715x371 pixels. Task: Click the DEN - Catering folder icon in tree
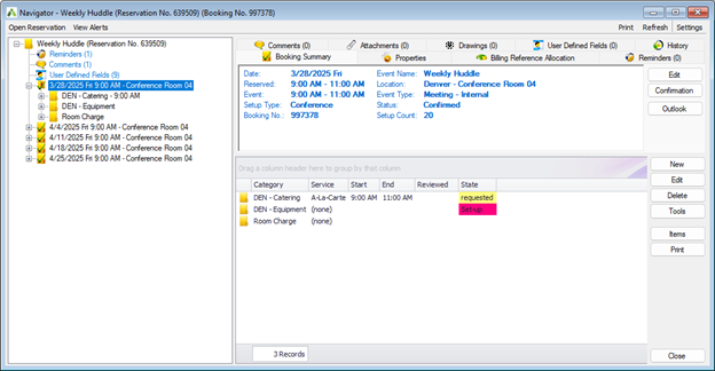(53, 96)
